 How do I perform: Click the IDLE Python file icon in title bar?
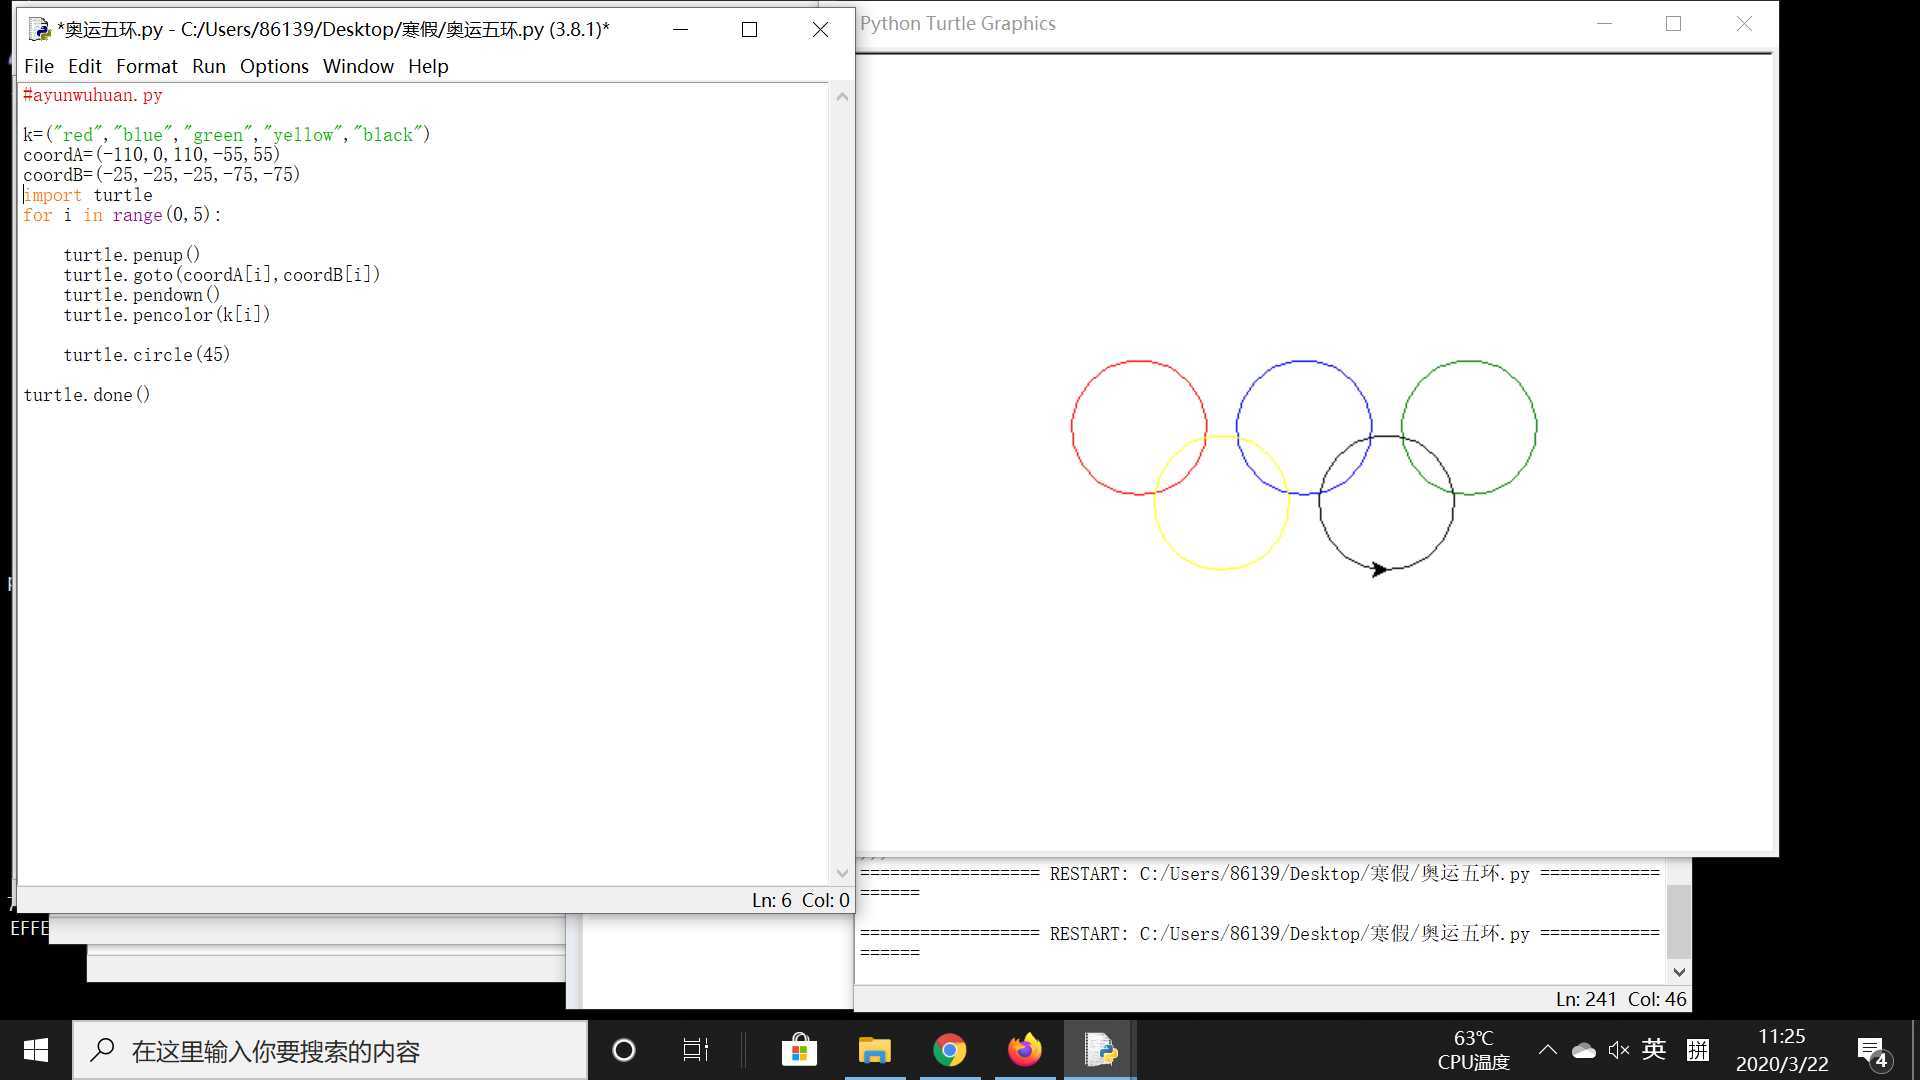[40, 29]
